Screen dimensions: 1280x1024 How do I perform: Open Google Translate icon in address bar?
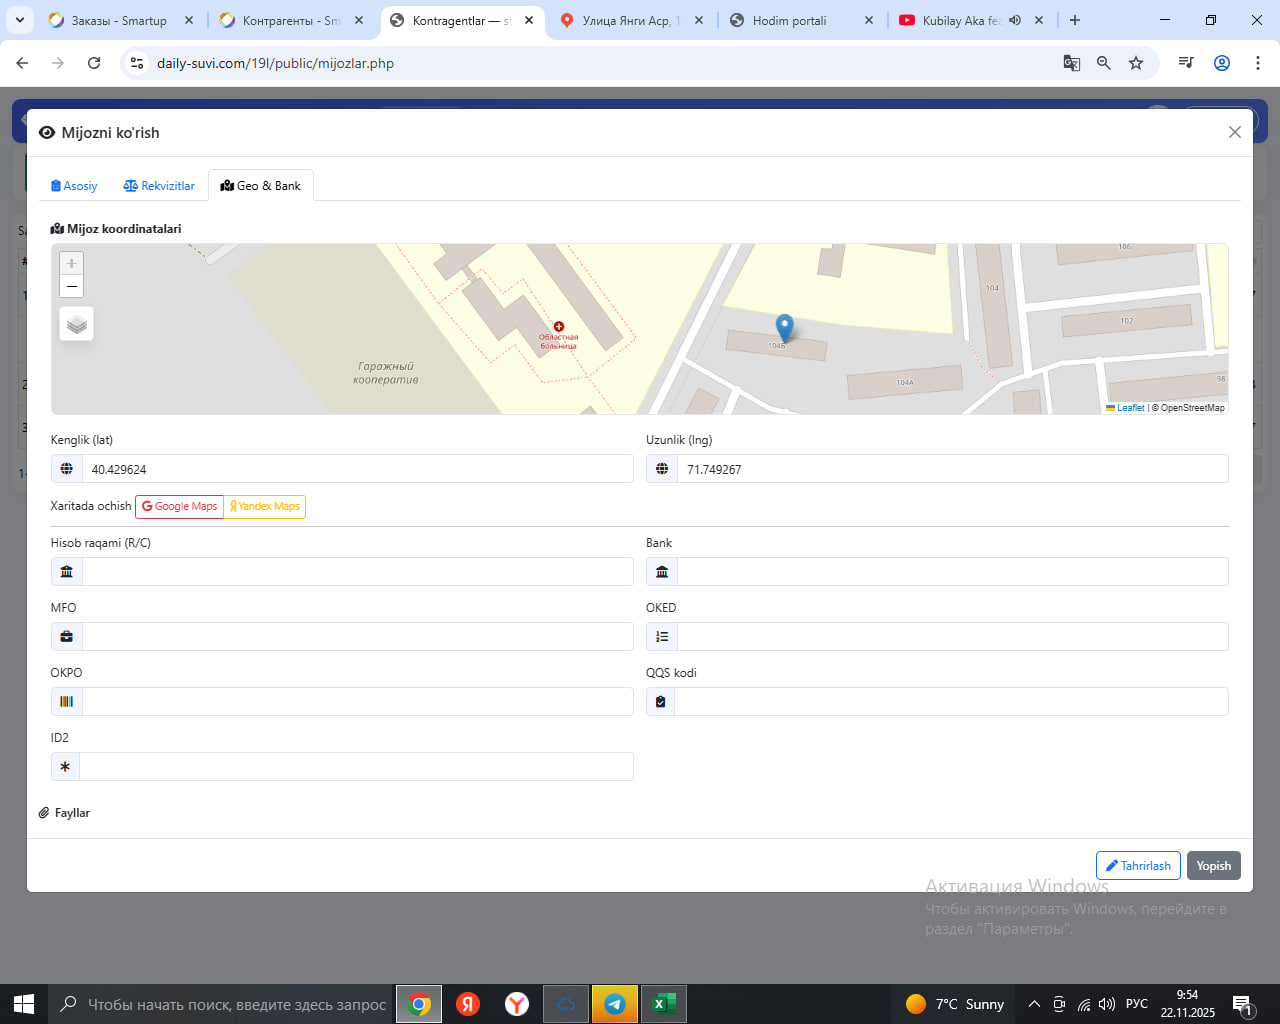[x=1072, y=63]
